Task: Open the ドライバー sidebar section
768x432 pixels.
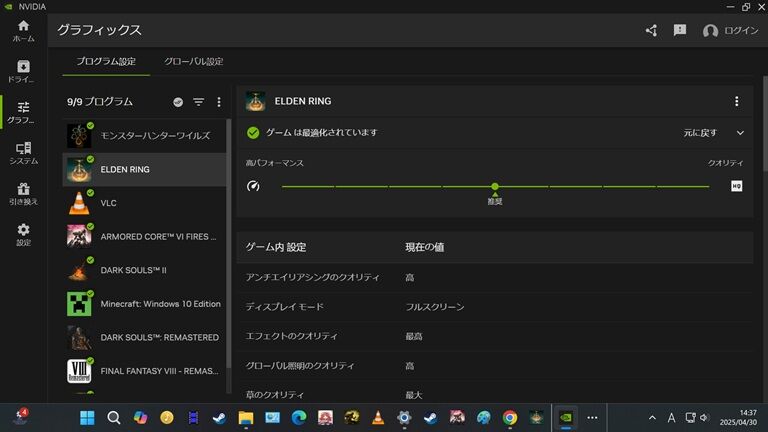Action: pyautogui.click(x=24, y=72)
